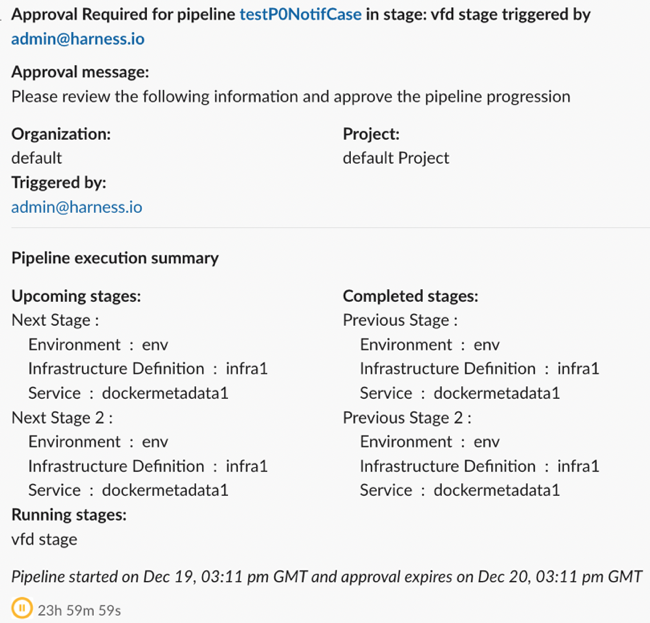Select the Next Stage 2 label
The width and height of the screenshot is (650, 623).
[62, 418]
